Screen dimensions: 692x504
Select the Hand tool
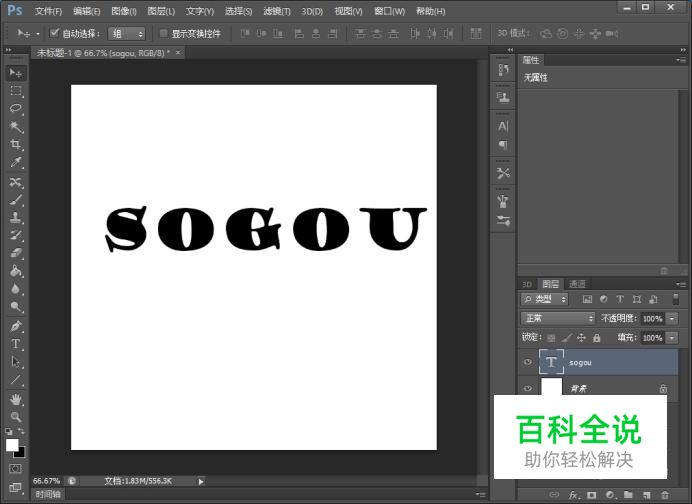coord(16,399)
